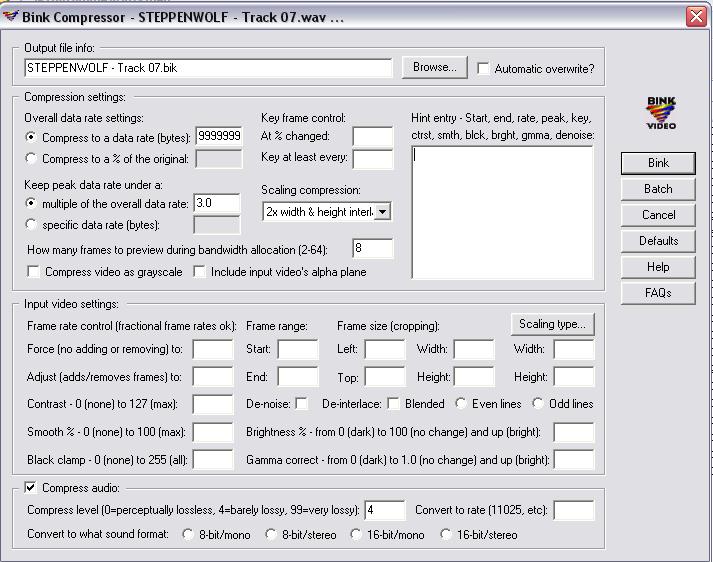This screenshot has width=713, height=562.
Task: Click the cropping Left field
Action: point(385,350)
